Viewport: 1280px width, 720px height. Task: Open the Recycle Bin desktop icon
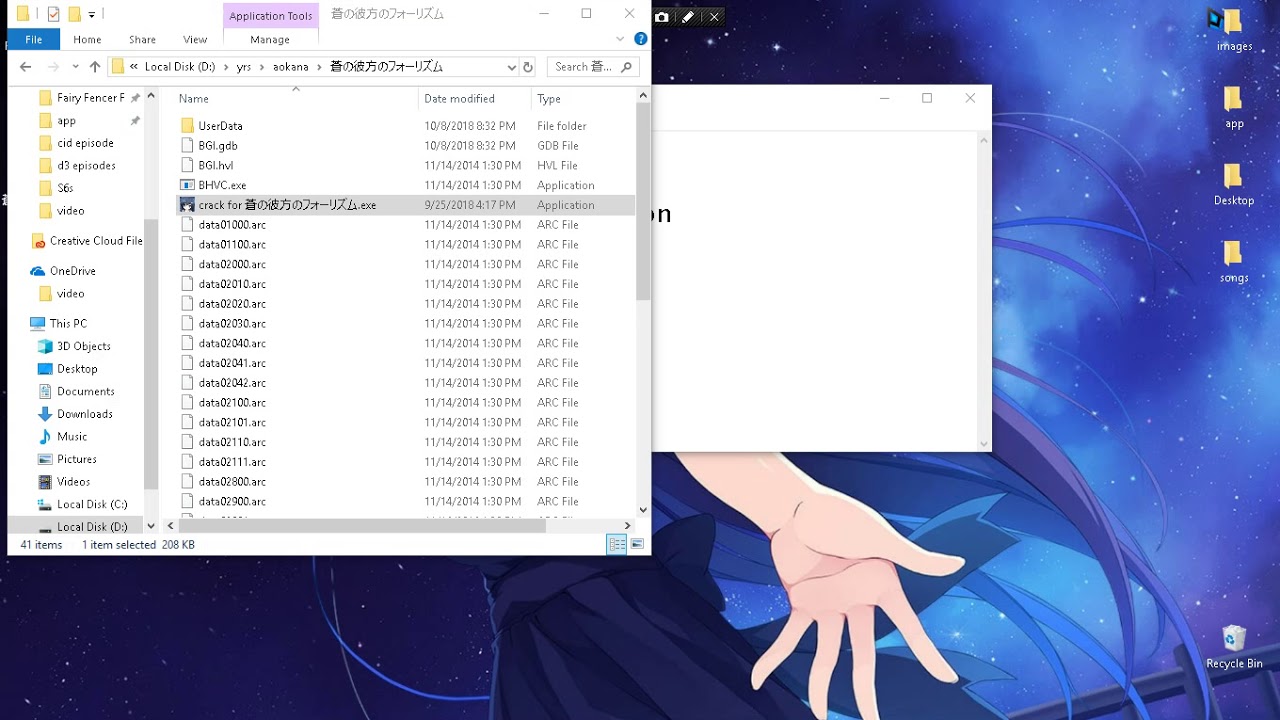point(1234,648)
